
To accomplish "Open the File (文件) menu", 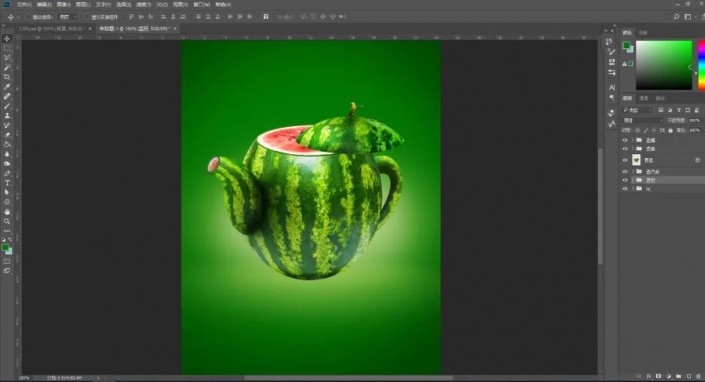I will point(24,4).
